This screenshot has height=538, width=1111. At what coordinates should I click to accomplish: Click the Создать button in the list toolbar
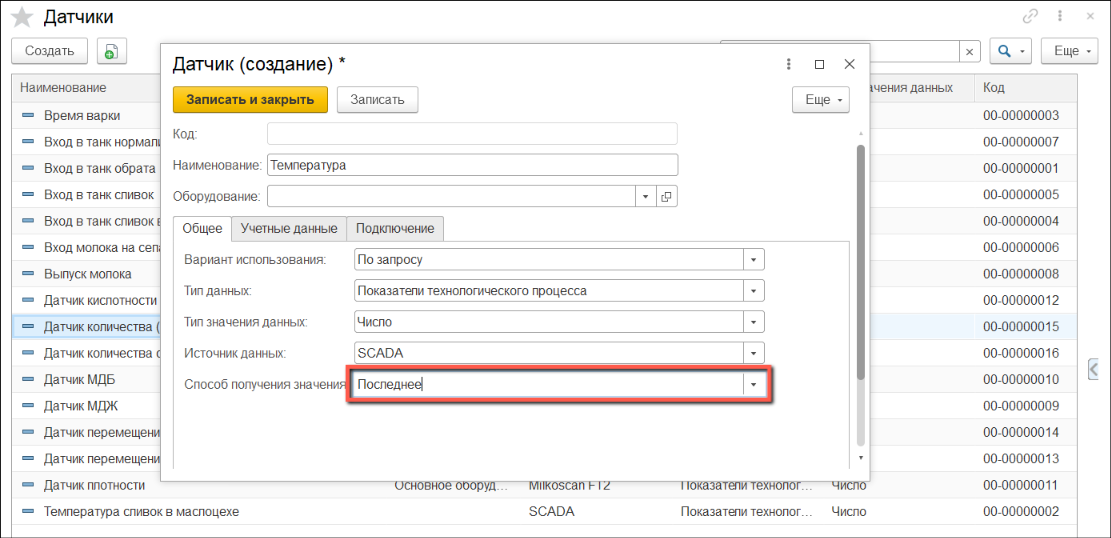coord(50,51)
